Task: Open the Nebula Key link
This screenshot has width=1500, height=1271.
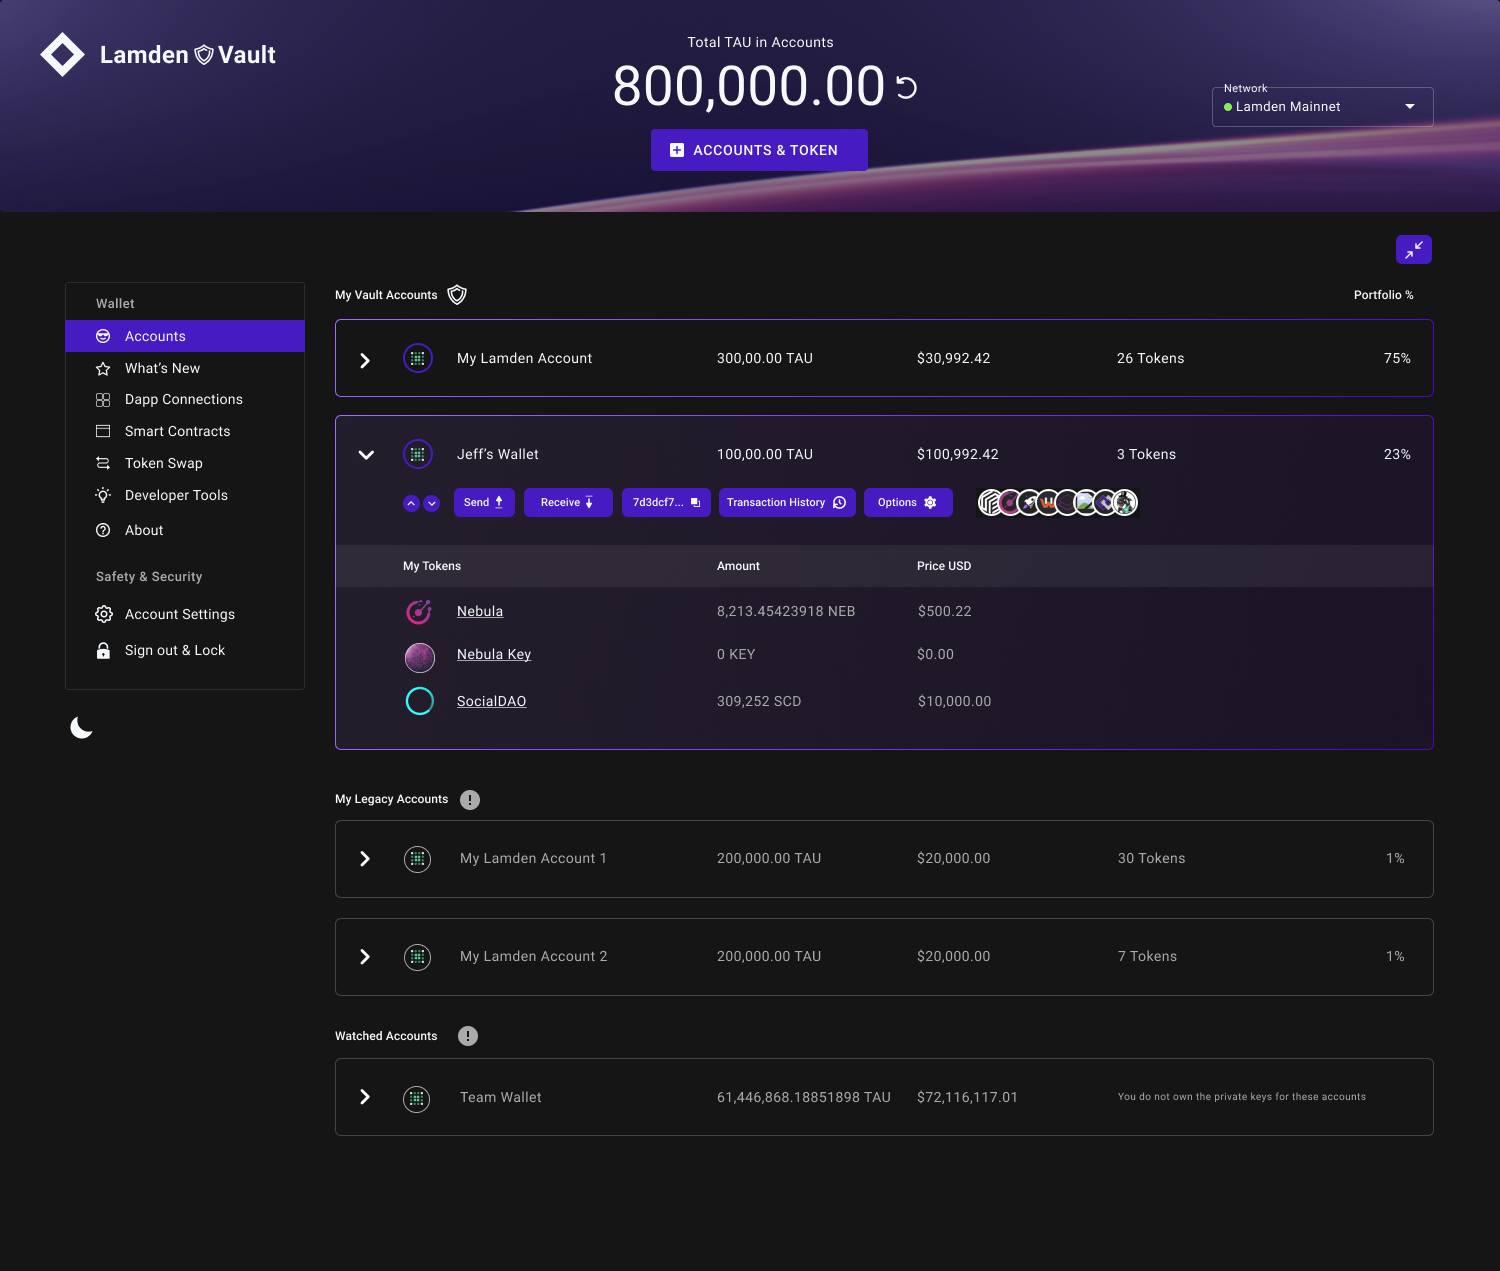Action: (x=494, y=654)
